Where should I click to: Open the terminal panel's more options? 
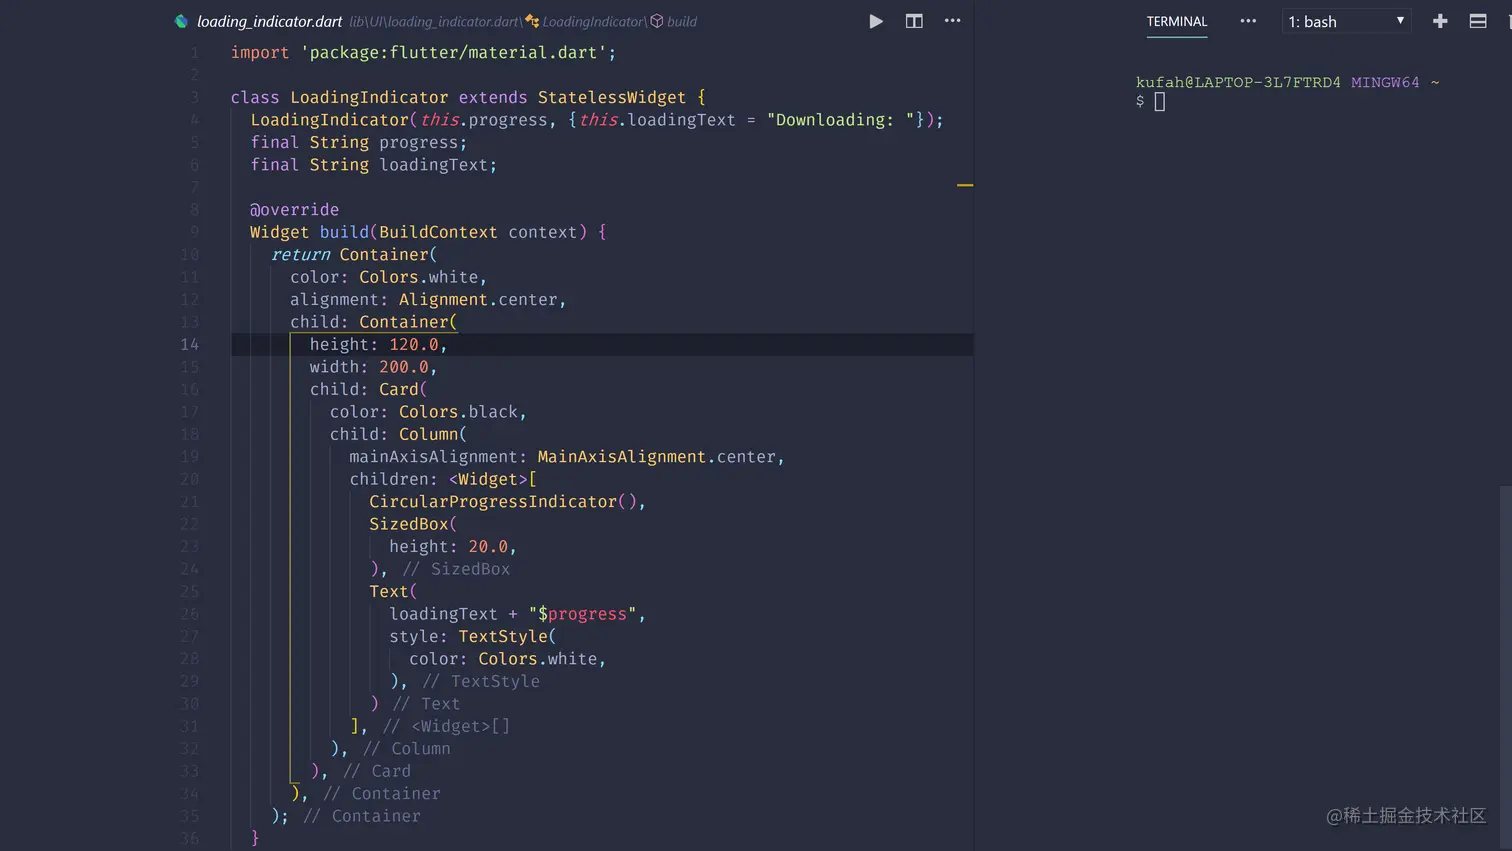click(1248, 20)
